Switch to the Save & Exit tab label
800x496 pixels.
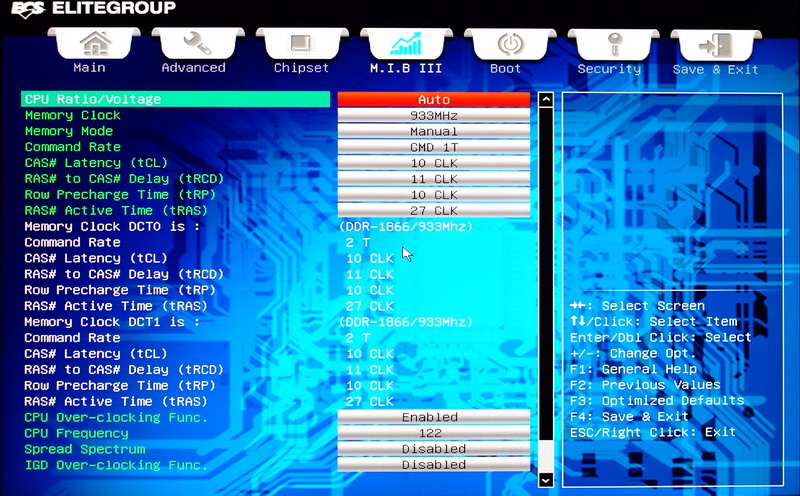click(715, 69)
